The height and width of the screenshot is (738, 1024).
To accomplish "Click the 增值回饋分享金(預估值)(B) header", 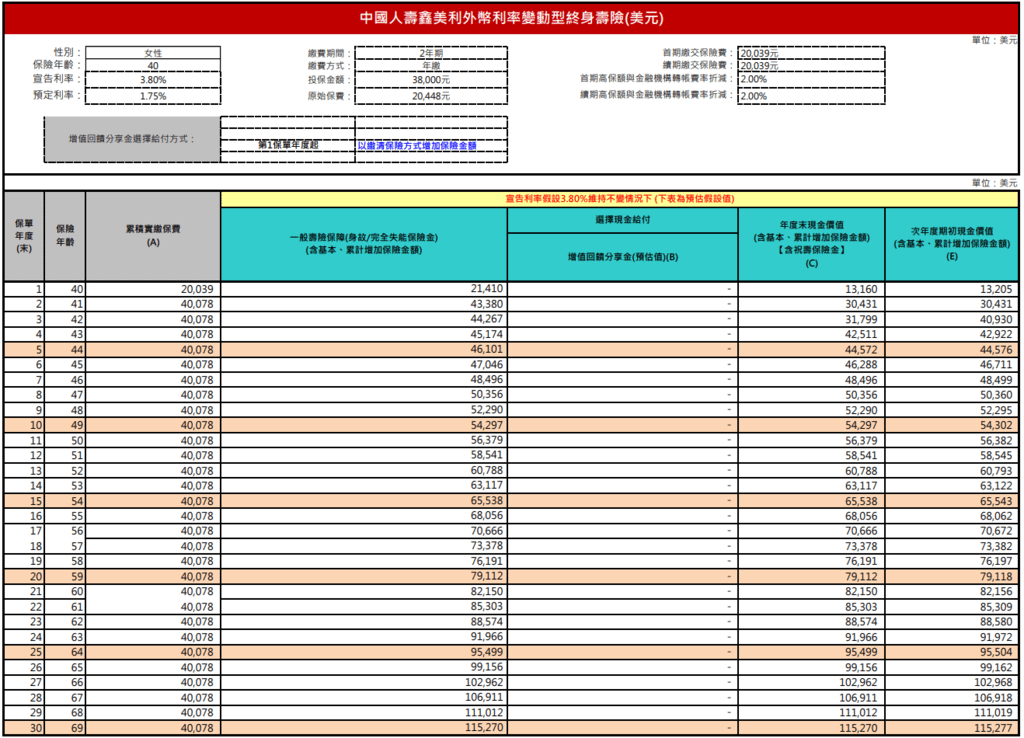I will pos(622,257).
